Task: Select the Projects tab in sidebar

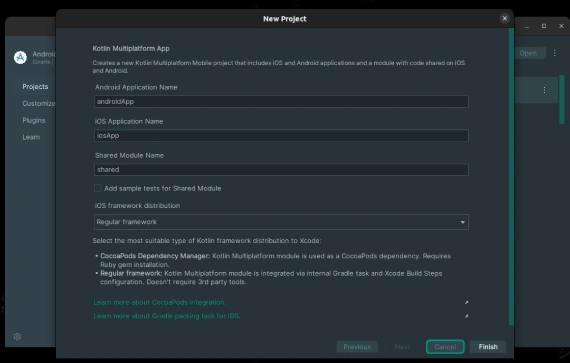Action: pyautogui.click(x=35, y=86)
